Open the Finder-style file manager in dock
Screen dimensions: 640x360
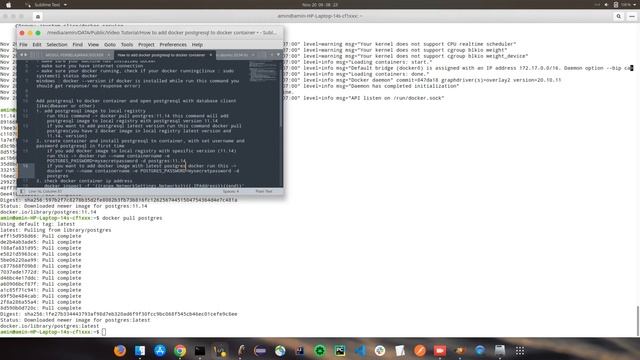pyautogui.click(x=140, y=351)
